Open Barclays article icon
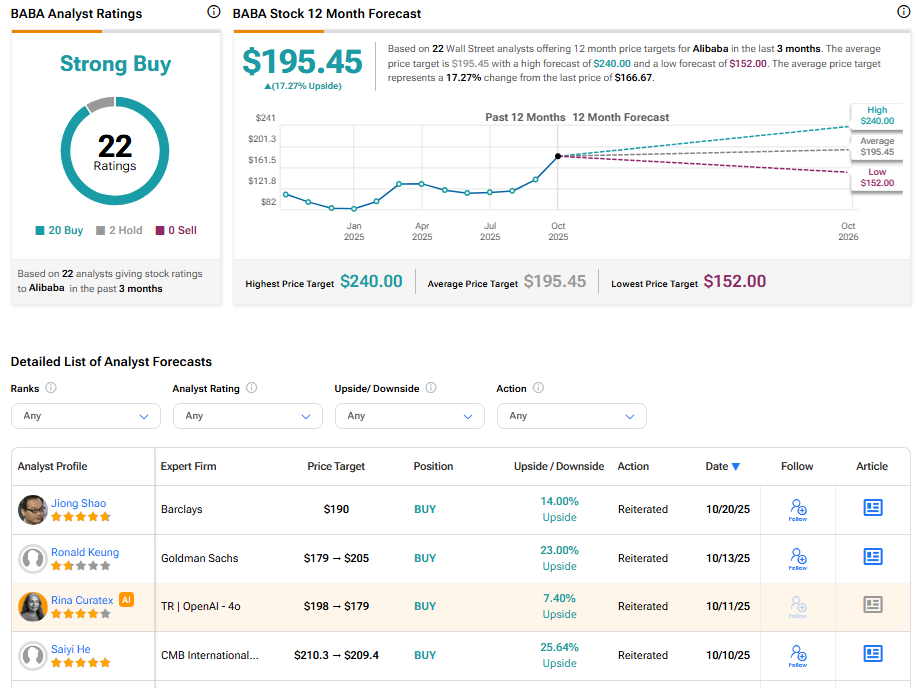 coord(872,508)
